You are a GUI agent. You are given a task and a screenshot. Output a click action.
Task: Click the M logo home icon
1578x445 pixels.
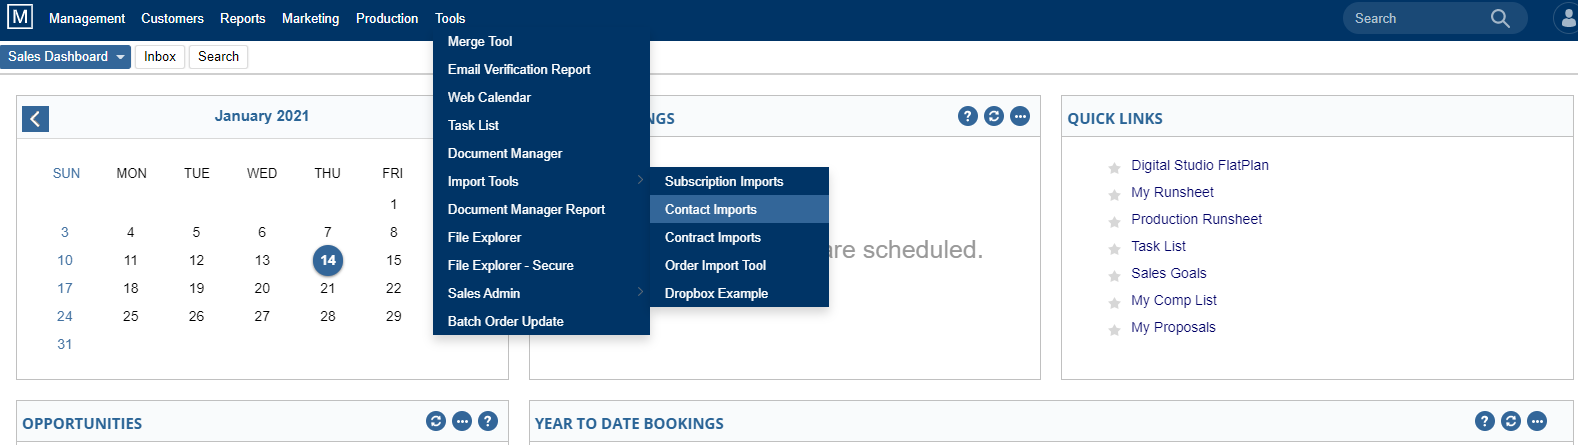click(x=20, y=17)
